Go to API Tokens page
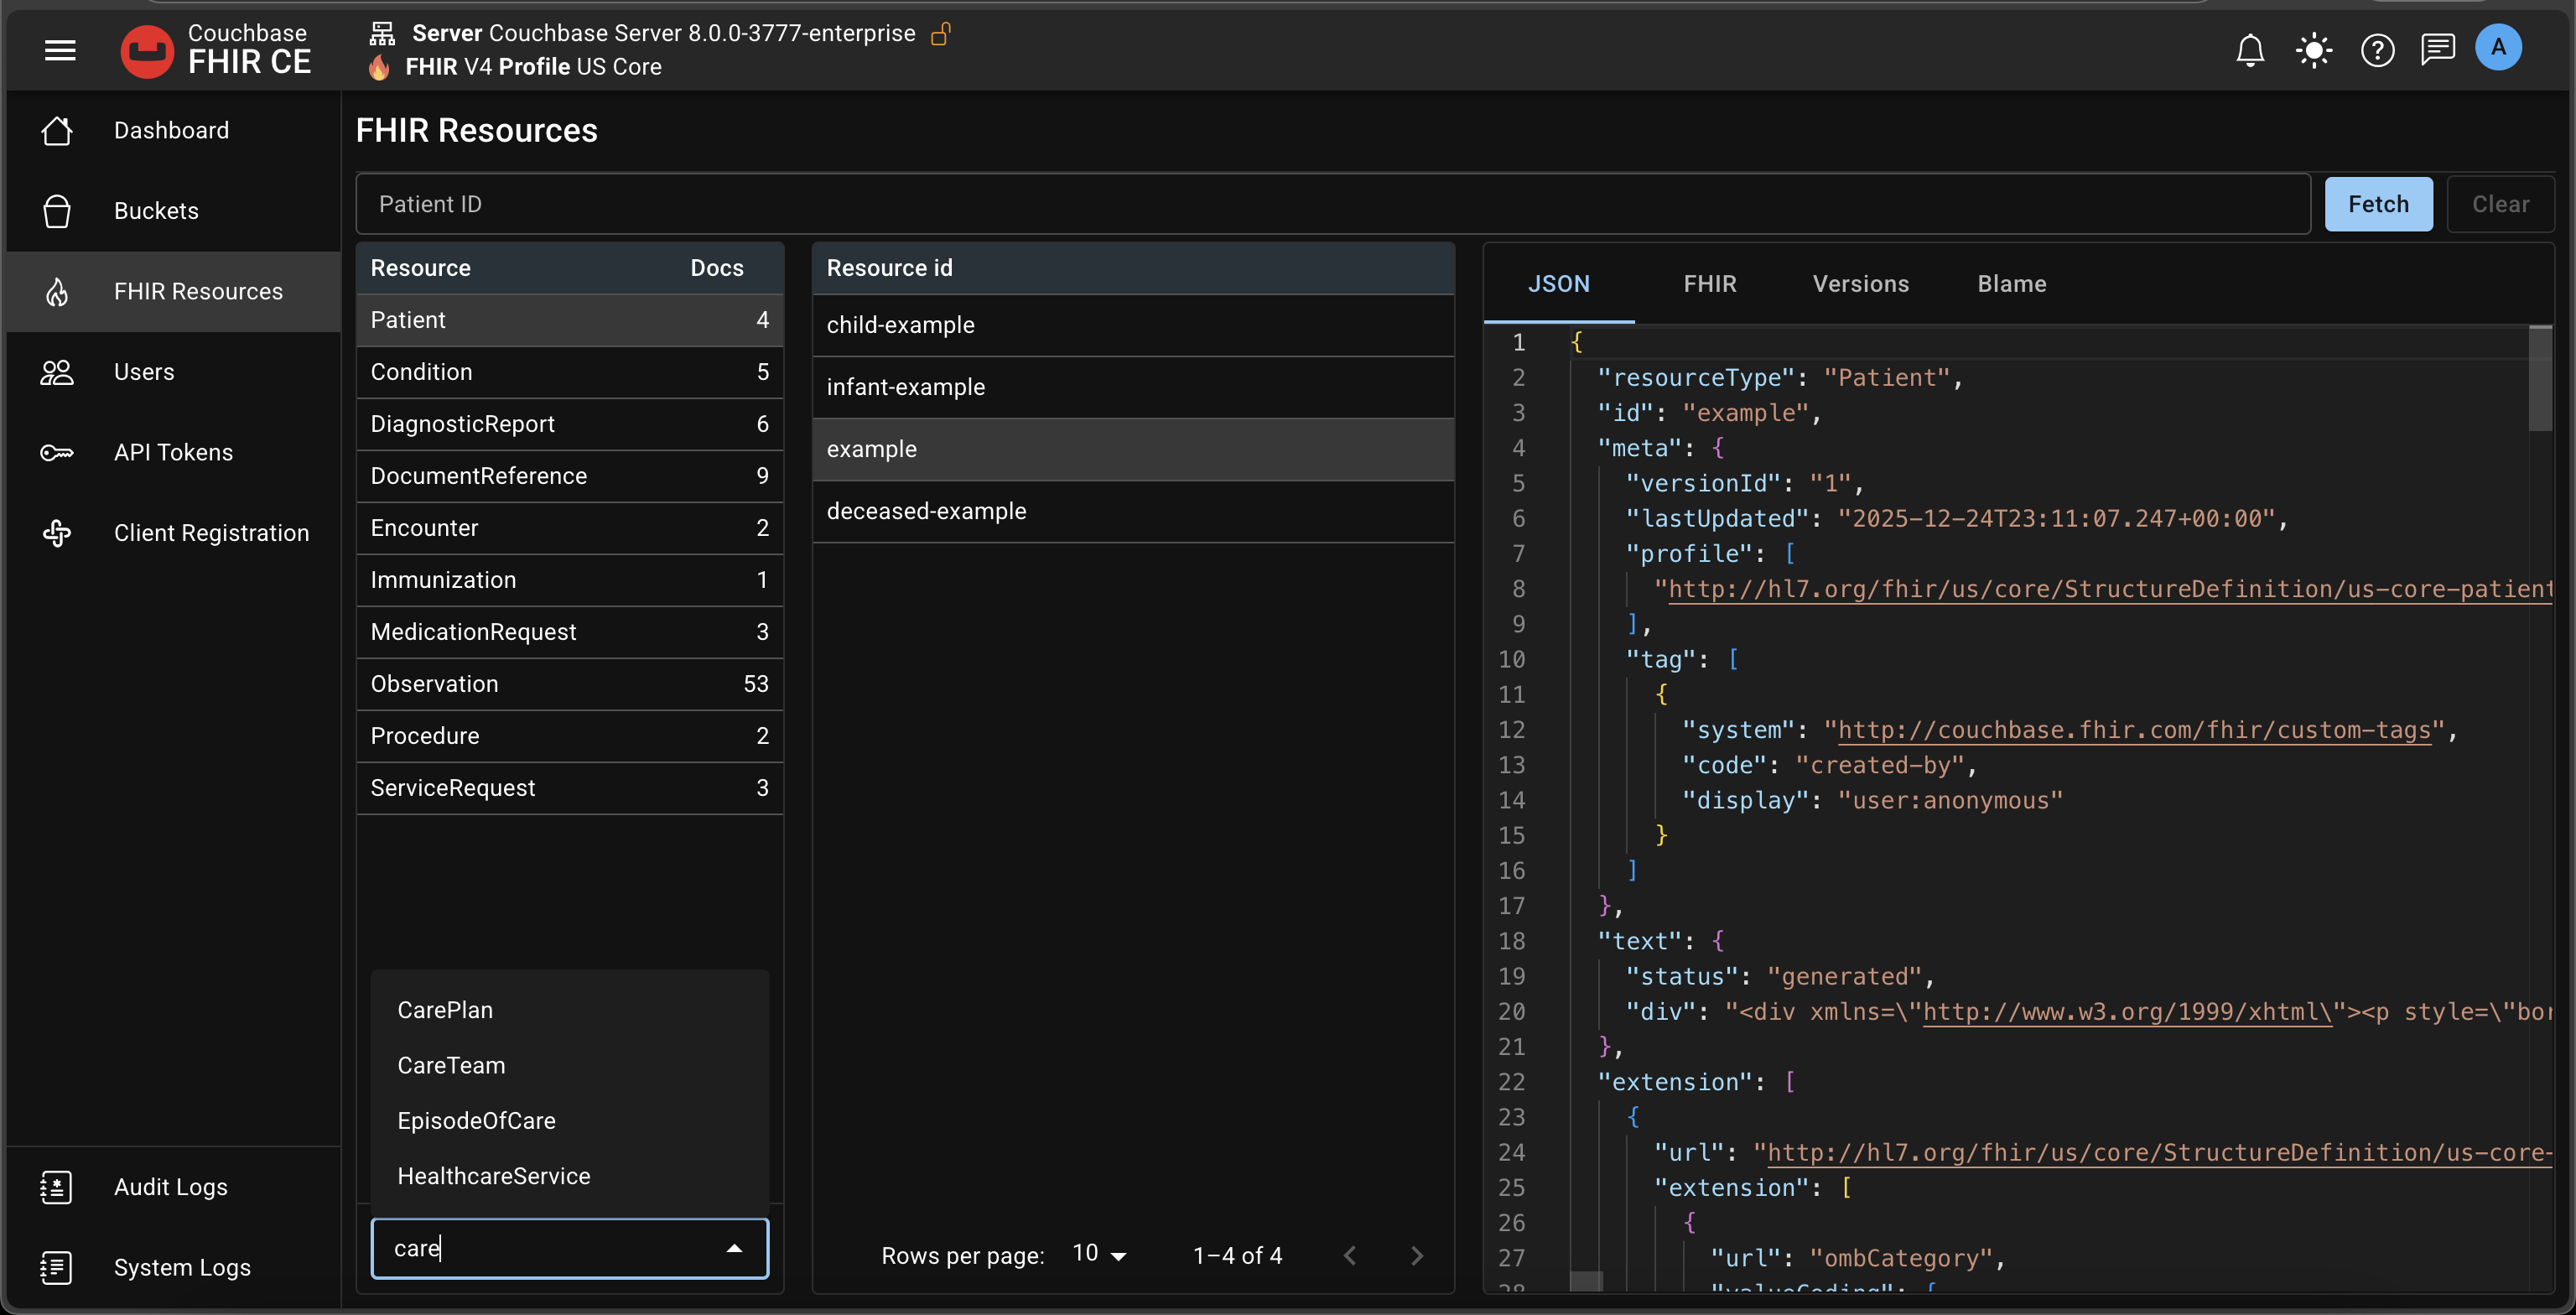Screen dimensions: 2576x1315 (173, 452)
